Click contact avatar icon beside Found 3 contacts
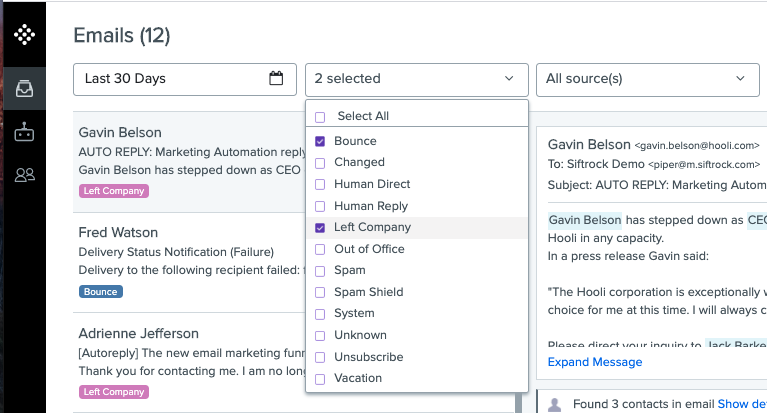The height and width of the screenshot is (413, 767). [x=554, y=405]
